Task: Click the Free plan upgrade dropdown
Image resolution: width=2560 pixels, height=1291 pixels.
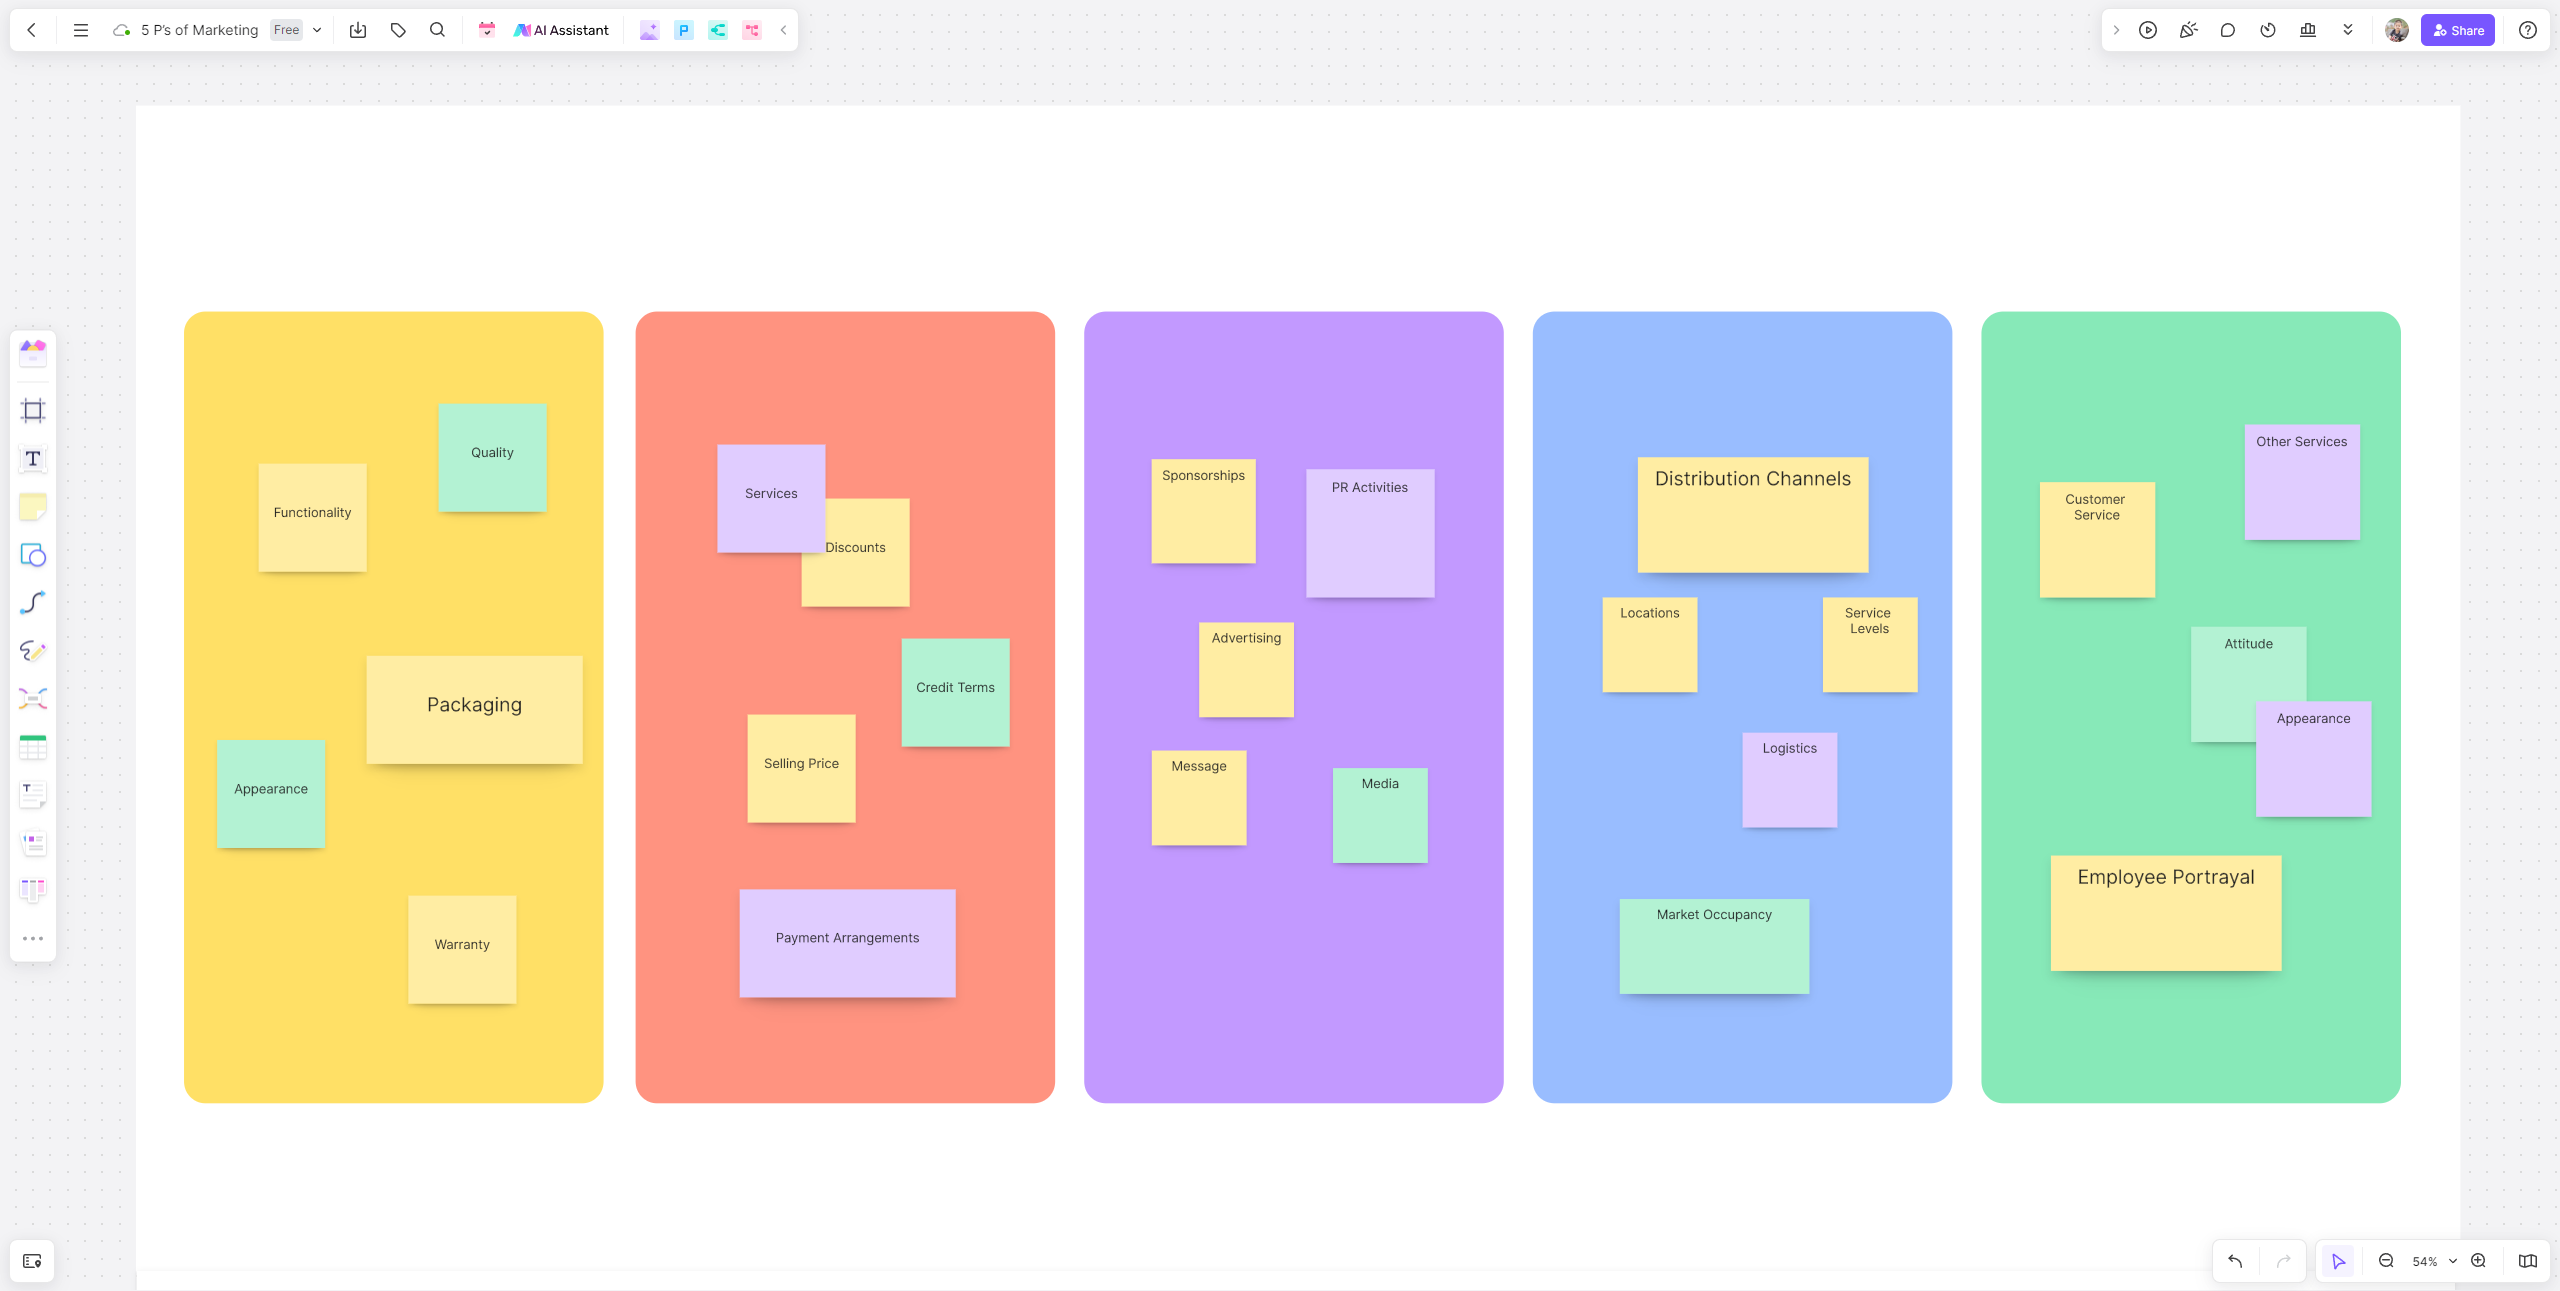Action: (295, 31)
